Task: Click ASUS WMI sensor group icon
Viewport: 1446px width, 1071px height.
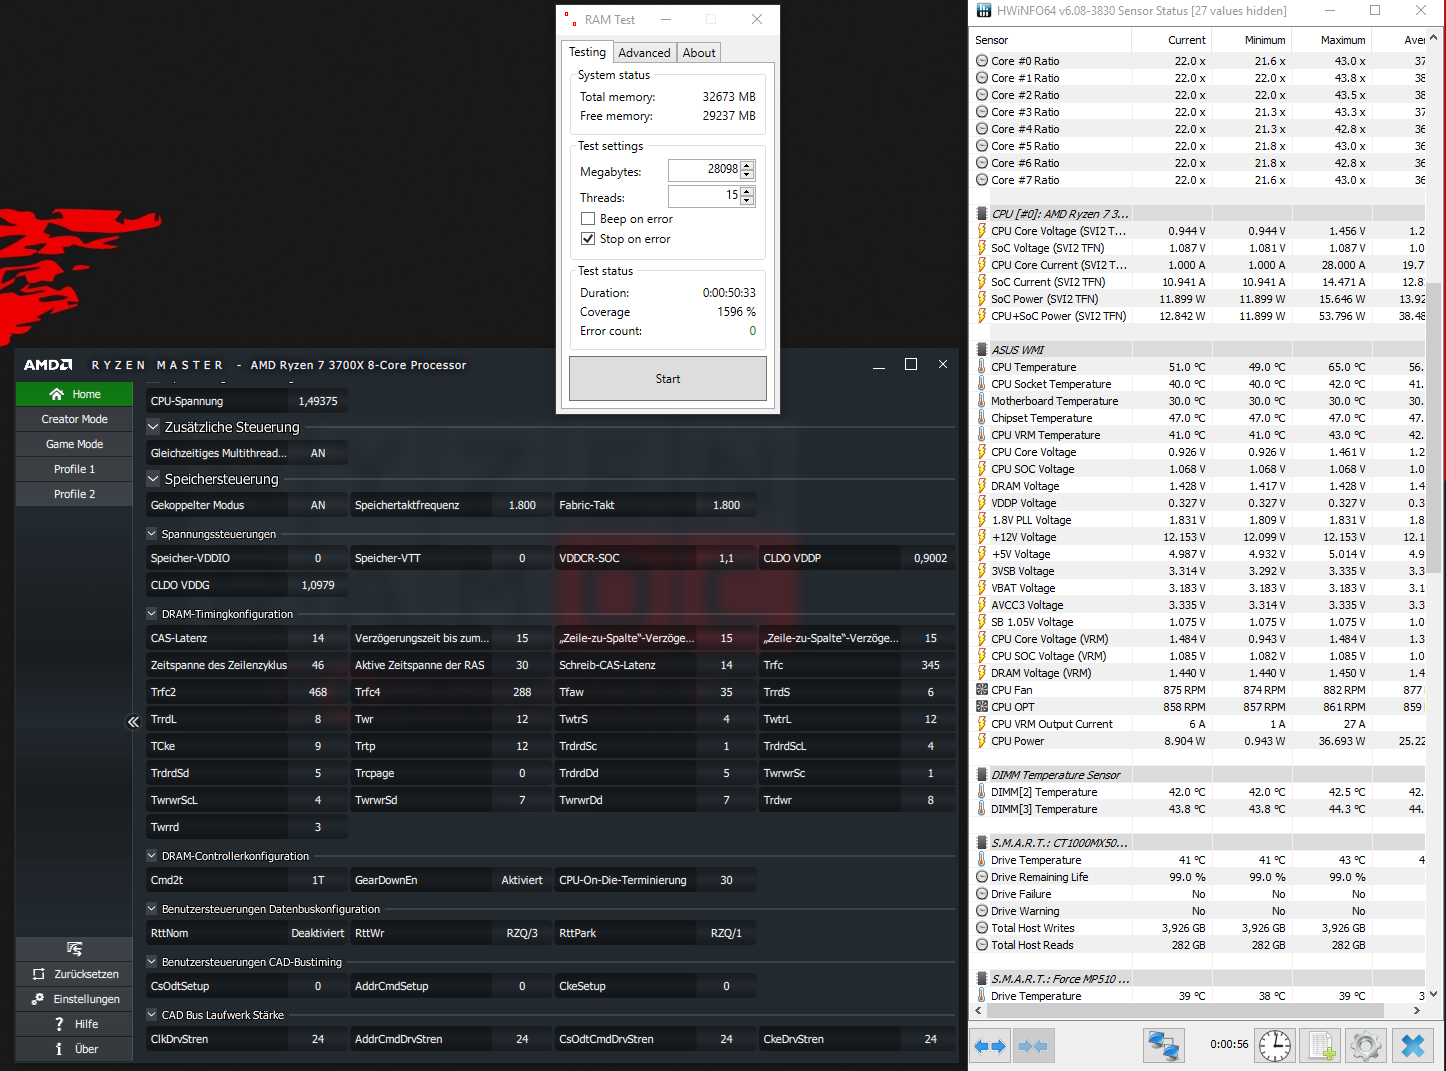Action: point(982,350)
